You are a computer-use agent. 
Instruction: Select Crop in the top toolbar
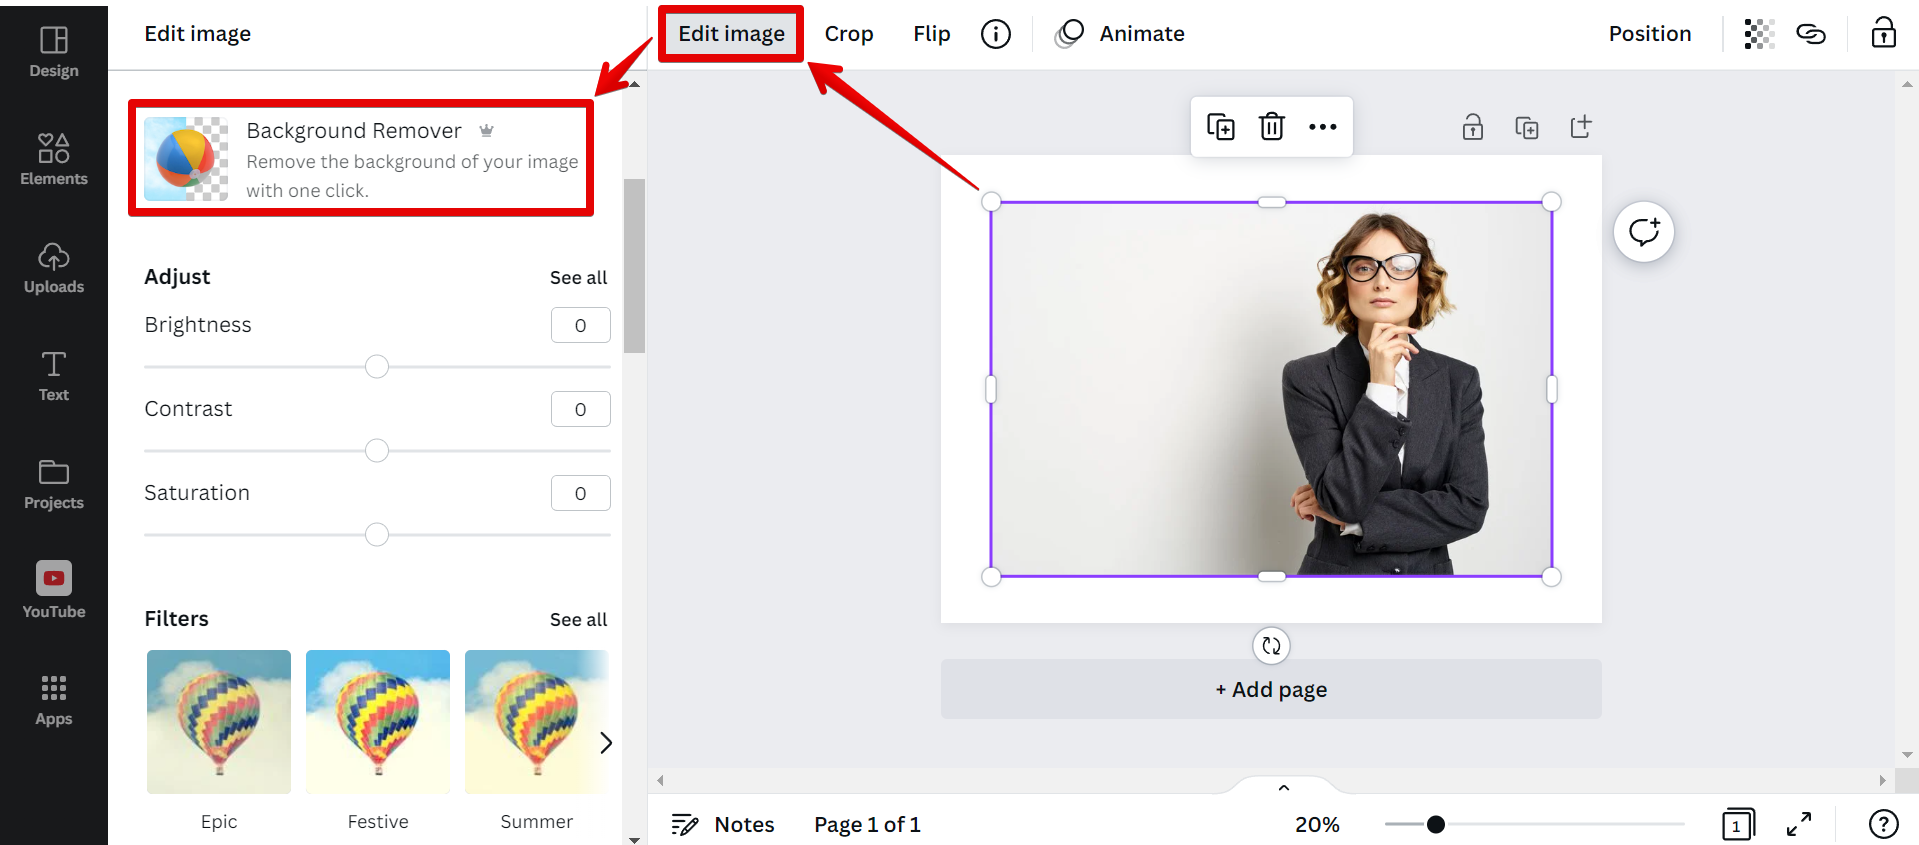(x=848, y=34)
